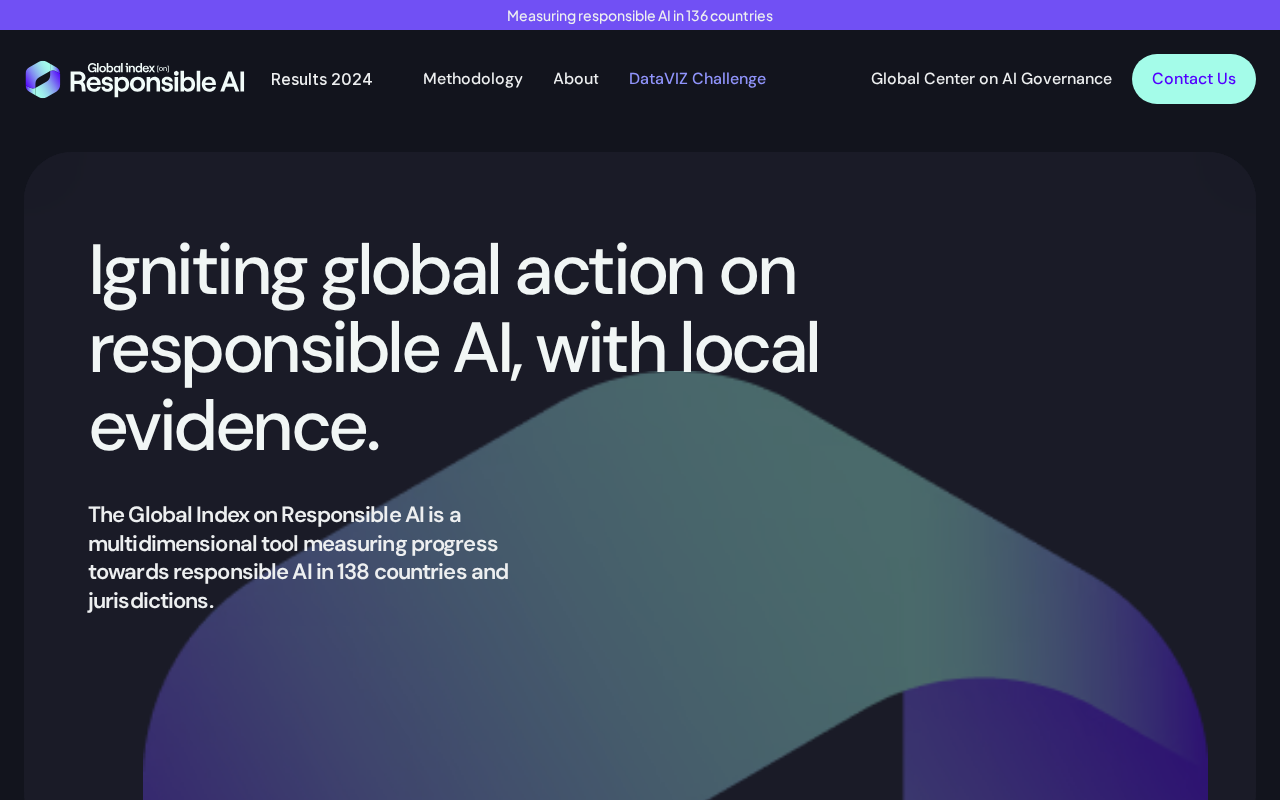Click the 'Igniting global action' headline

442,270
